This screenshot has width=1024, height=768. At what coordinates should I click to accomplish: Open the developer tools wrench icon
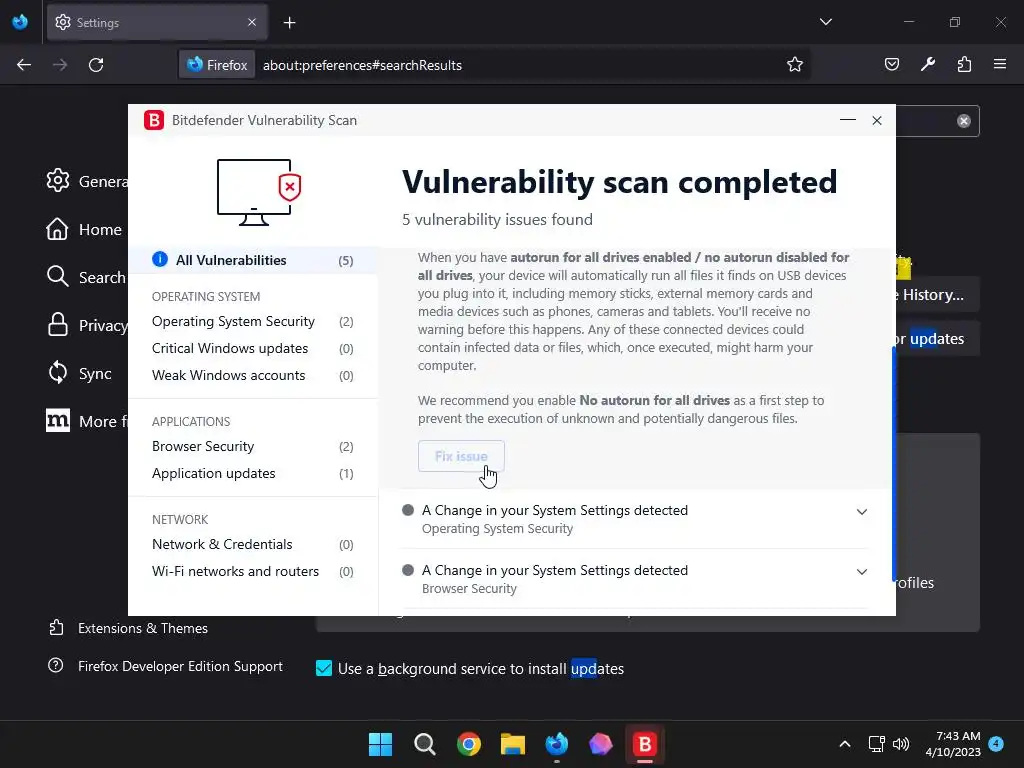pos(928,64)
